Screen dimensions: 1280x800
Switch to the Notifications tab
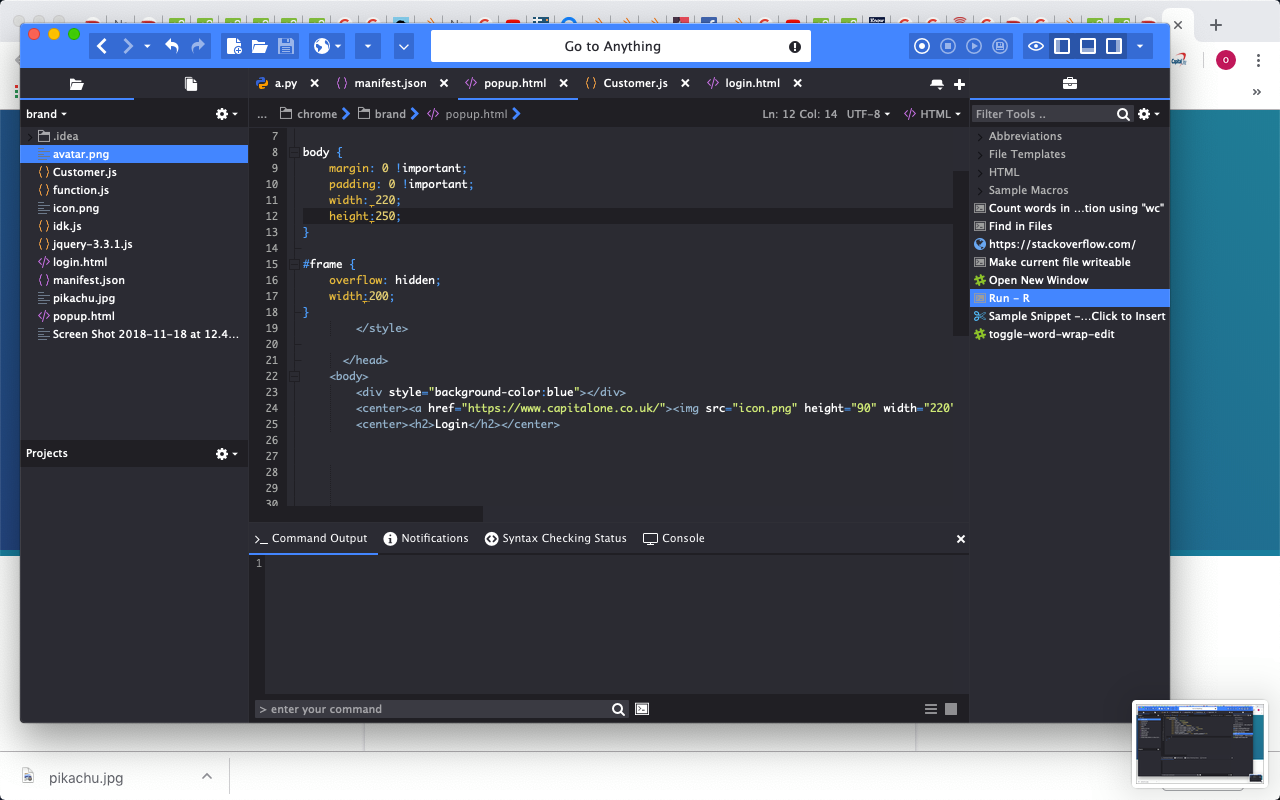click(425, 538)
